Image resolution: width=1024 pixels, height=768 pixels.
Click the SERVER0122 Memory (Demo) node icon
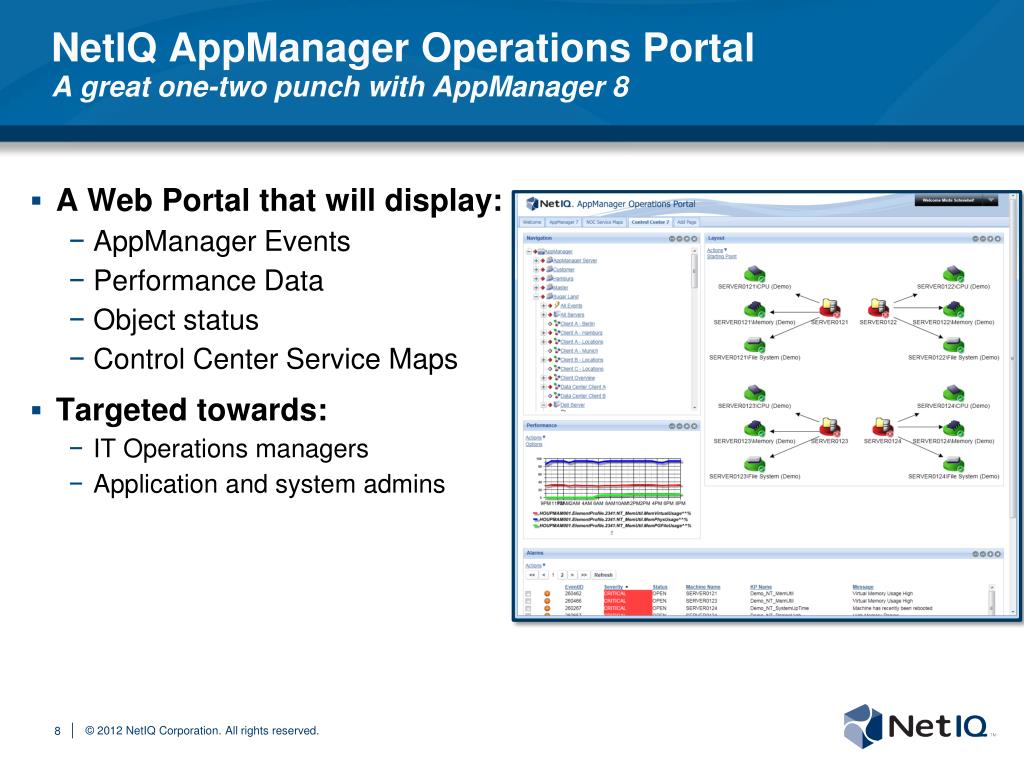pos(953,309)
